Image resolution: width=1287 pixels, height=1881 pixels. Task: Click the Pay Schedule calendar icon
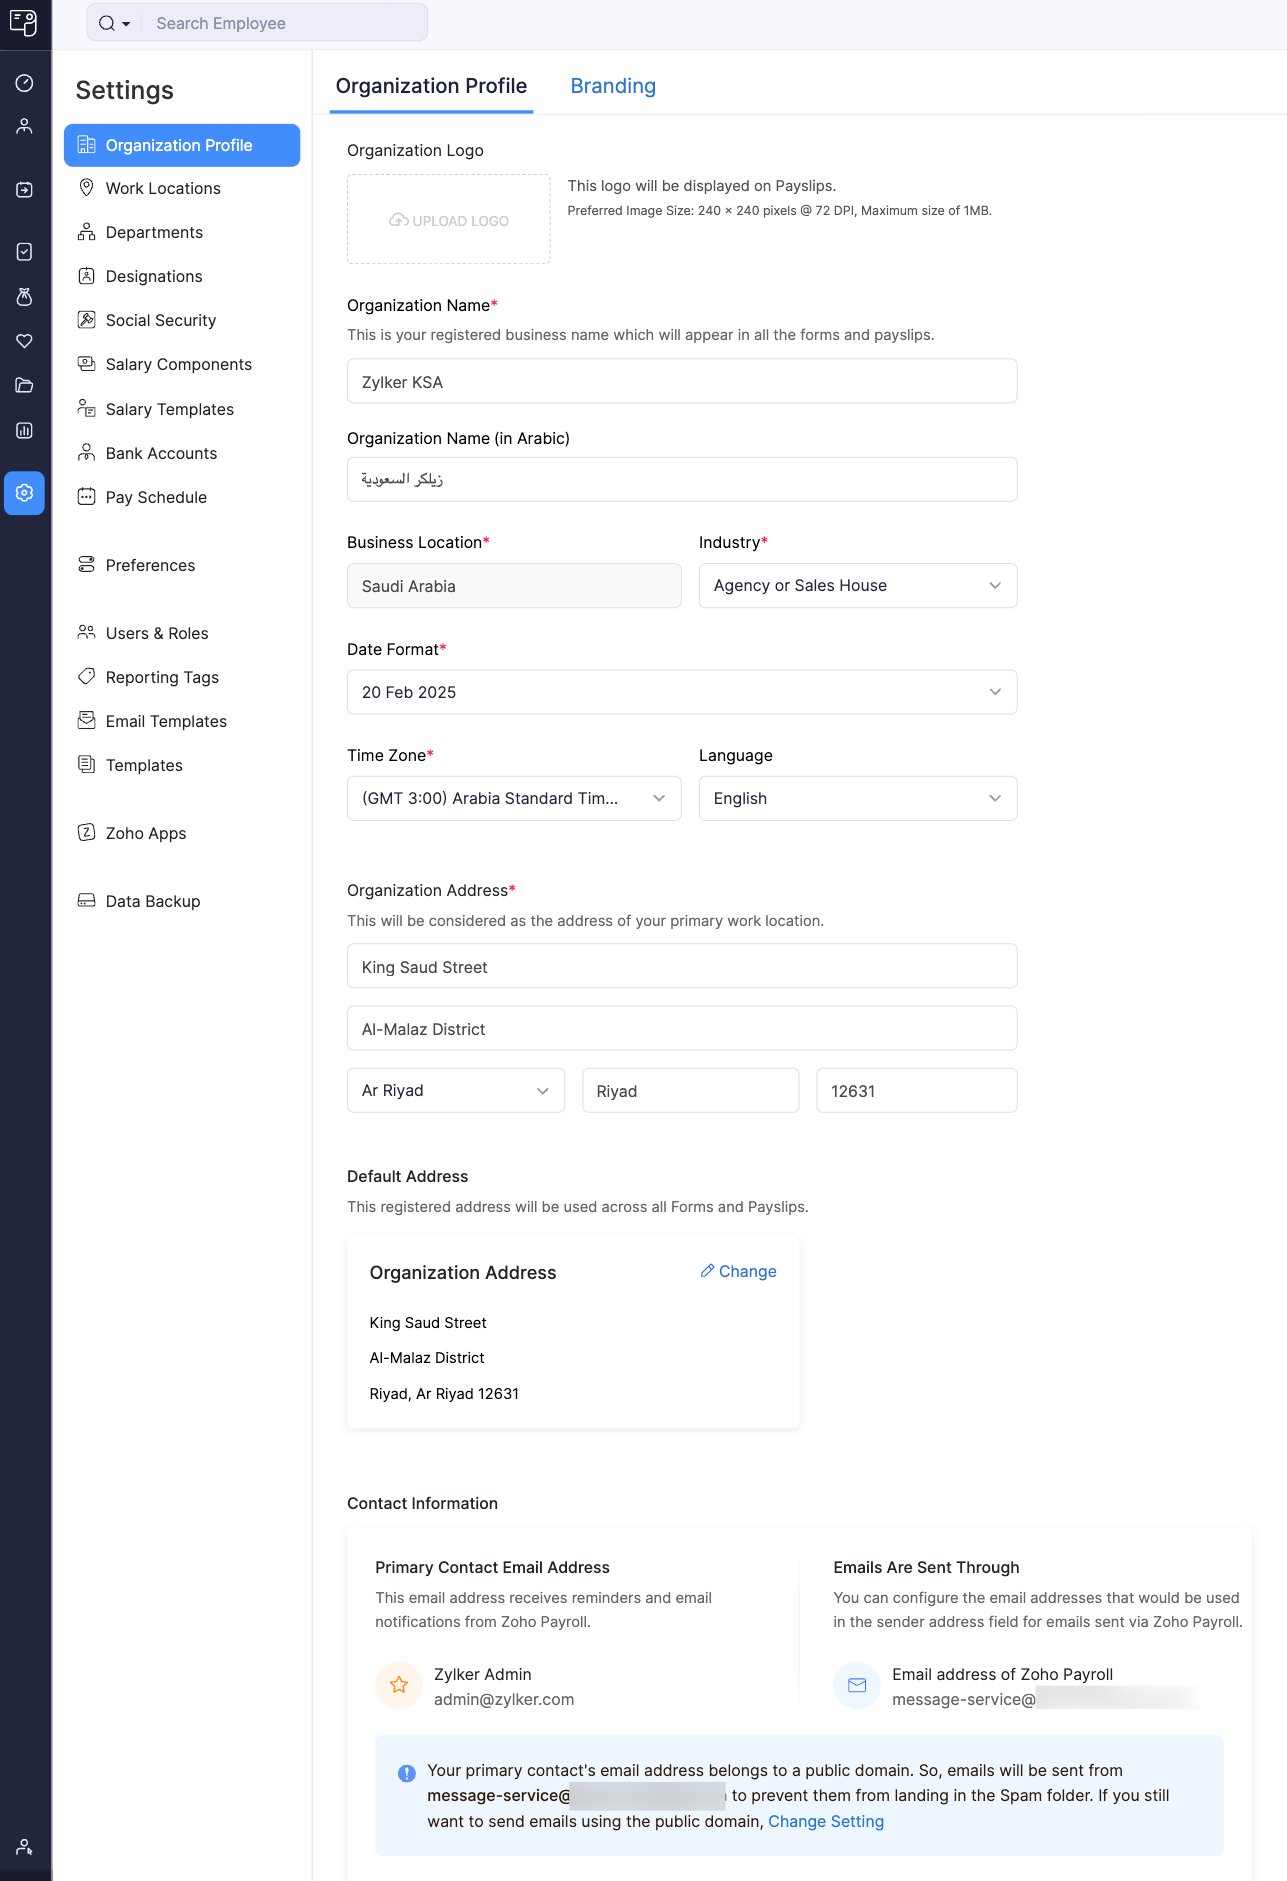click(x=87, y=497)
